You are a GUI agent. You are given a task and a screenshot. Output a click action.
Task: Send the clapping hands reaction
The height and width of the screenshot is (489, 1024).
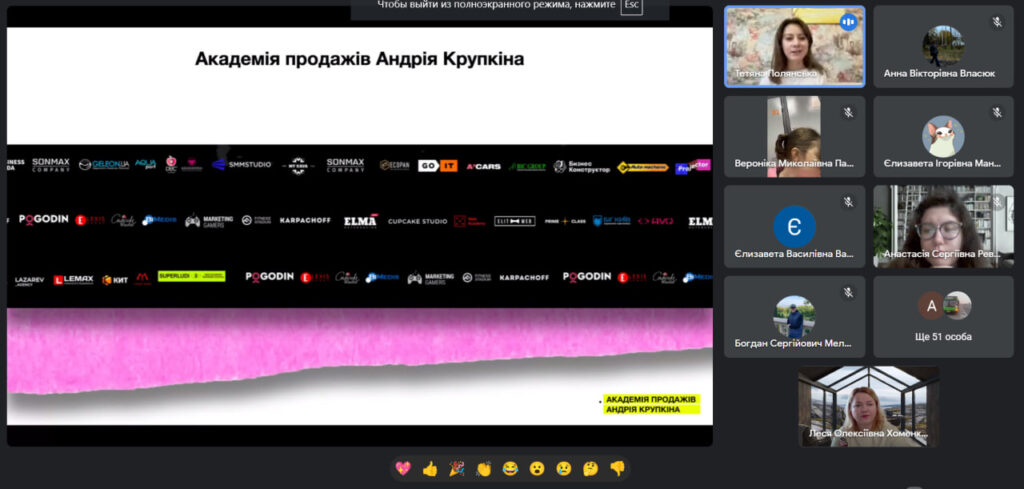click(484, 468)
